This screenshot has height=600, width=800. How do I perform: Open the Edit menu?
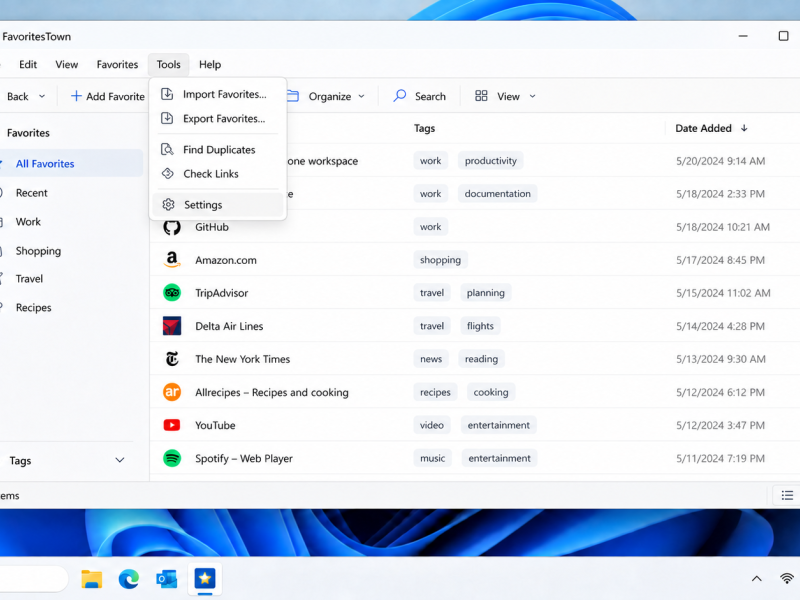pyautogui.click(x=28, y=65)
